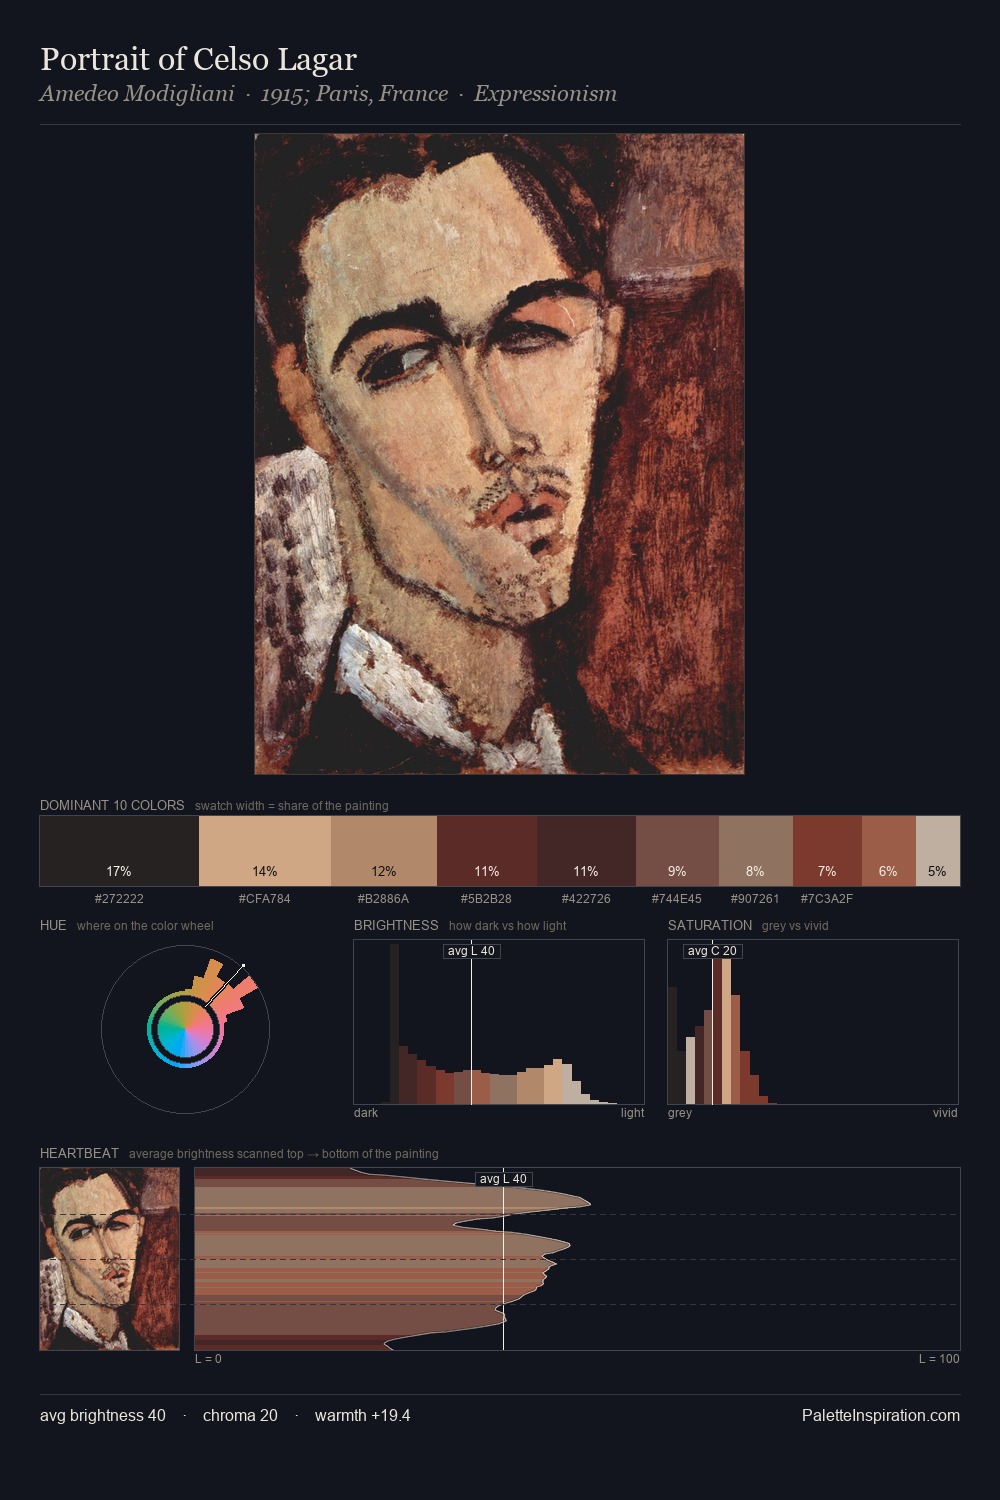
Task: Click the hex code text '#744E45'
Action: [677, 899]
